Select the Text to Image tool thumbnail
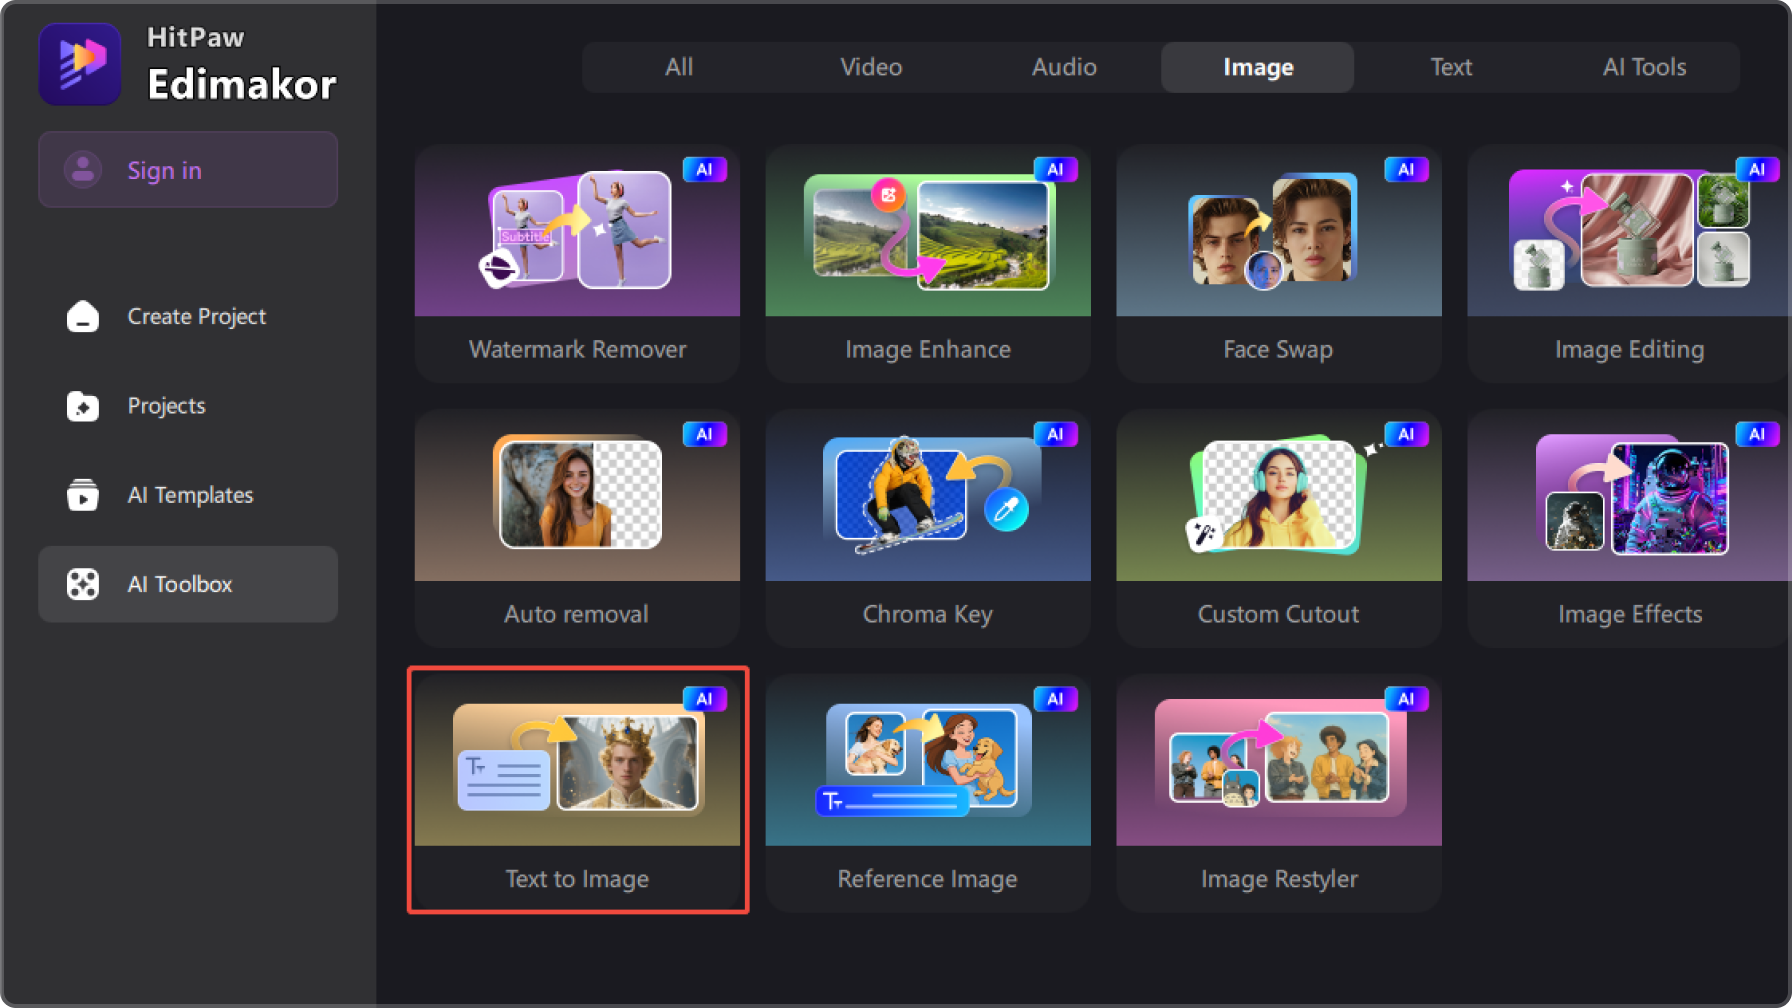The width and height of the screenshot is (1792, 1008). pos(577,761)
